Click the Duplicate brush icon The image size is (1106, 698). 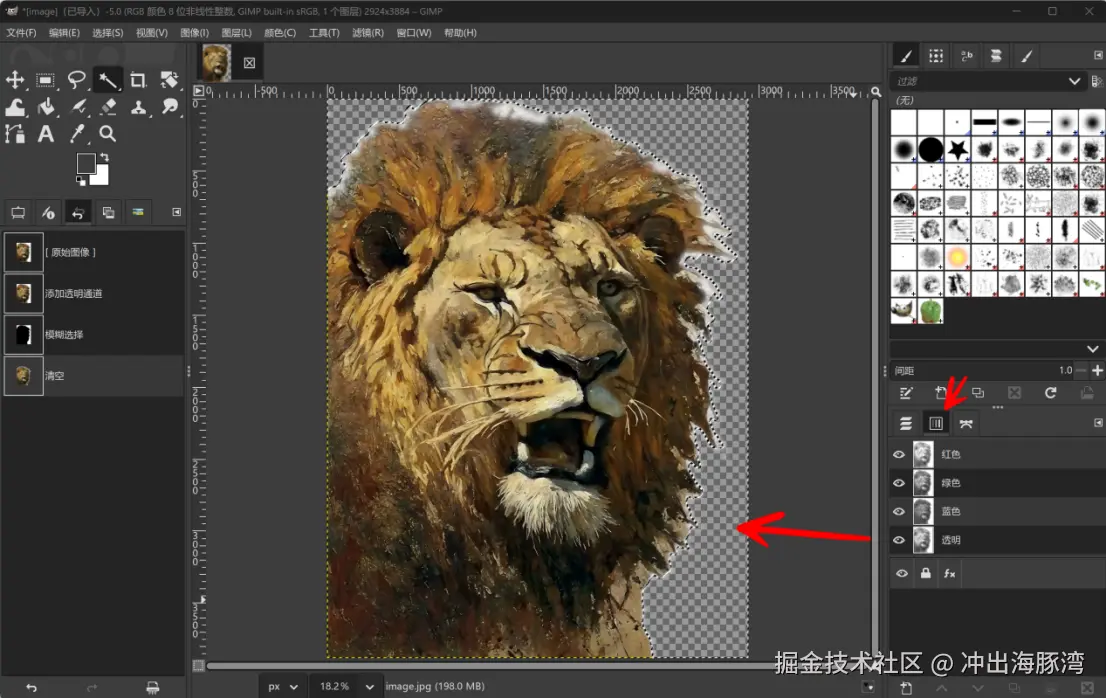(978, 393)
